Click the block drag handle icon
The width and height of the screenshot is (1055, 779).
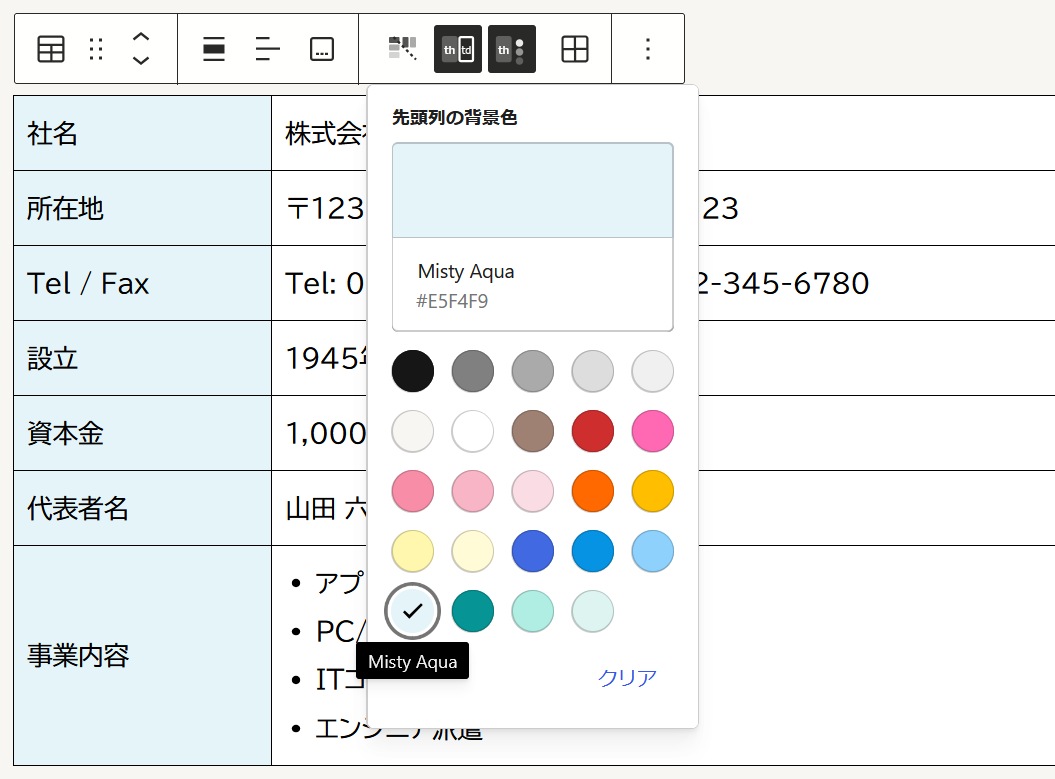pyautogui.click(x=96, y=49)
